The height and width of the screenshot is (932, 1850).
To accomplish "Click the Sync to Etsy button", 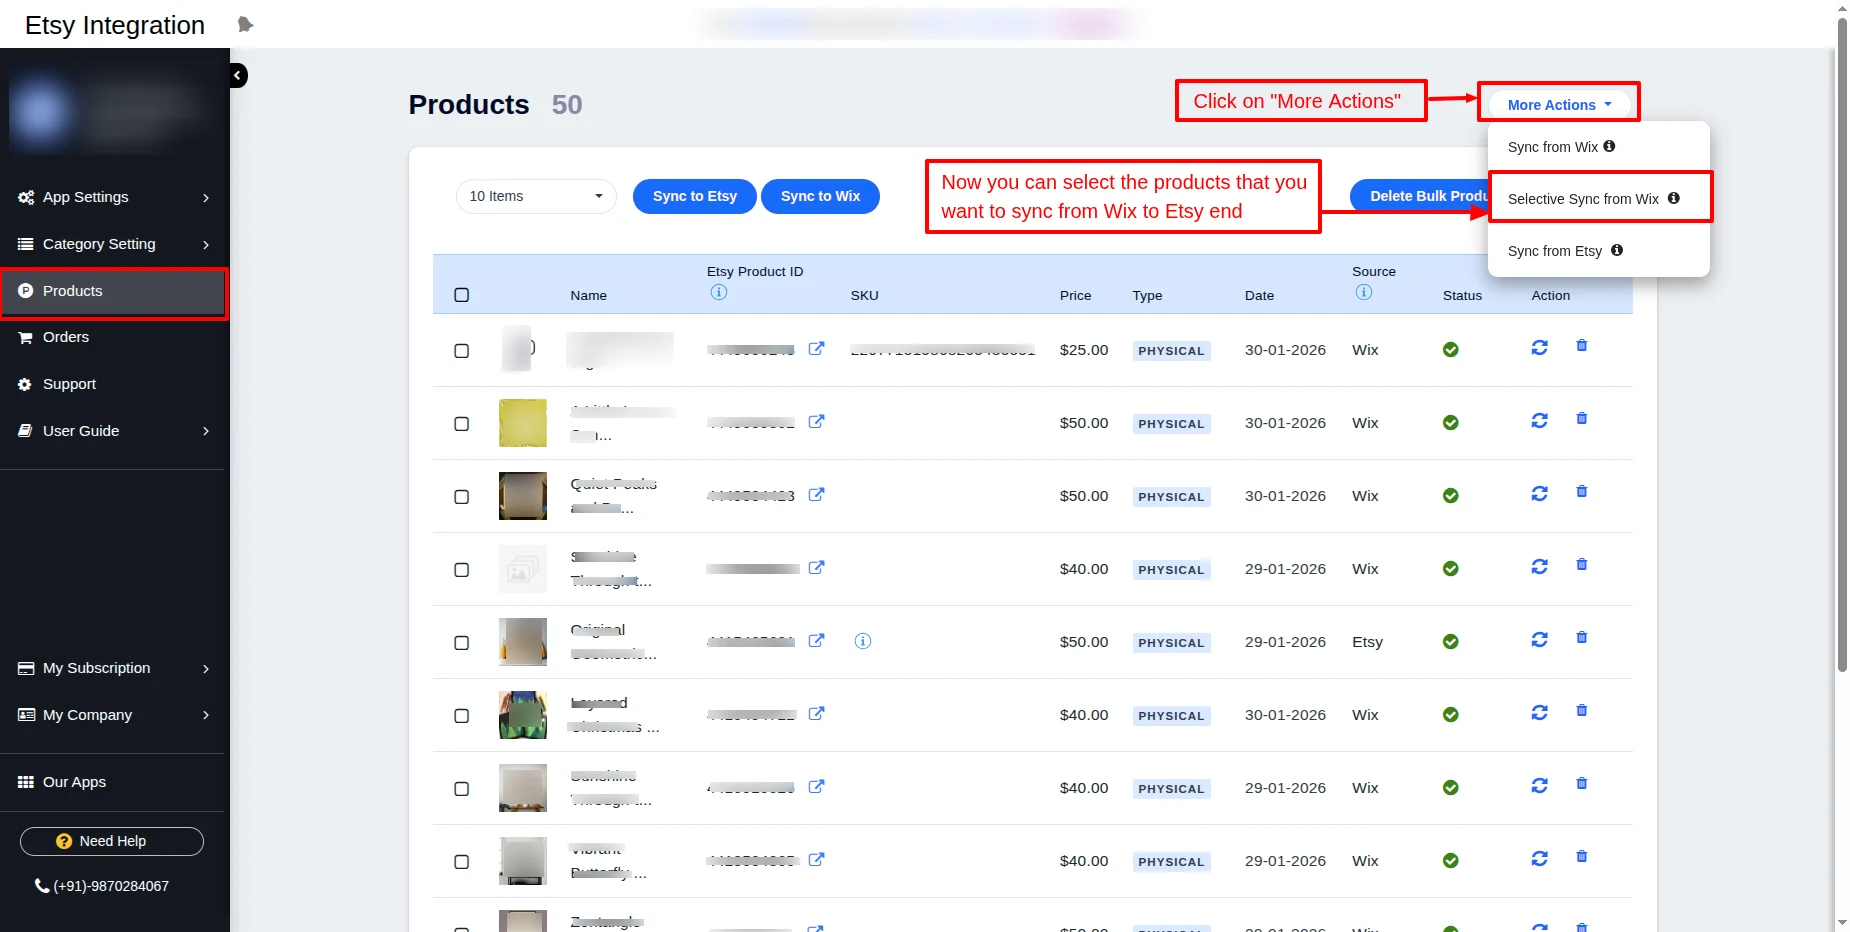I will tap(694, 196).
